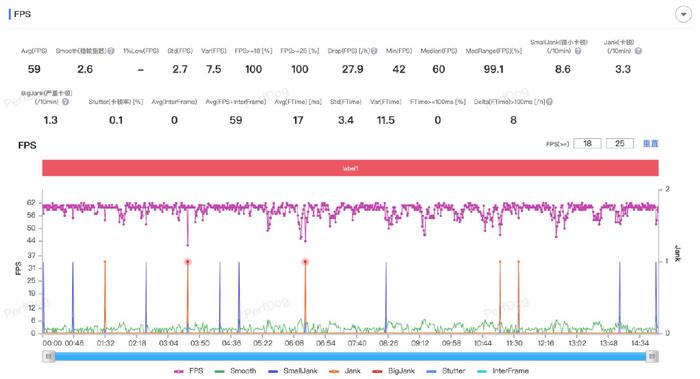Toggle SmallJank series in legend
700x379 pixels.
293,371
